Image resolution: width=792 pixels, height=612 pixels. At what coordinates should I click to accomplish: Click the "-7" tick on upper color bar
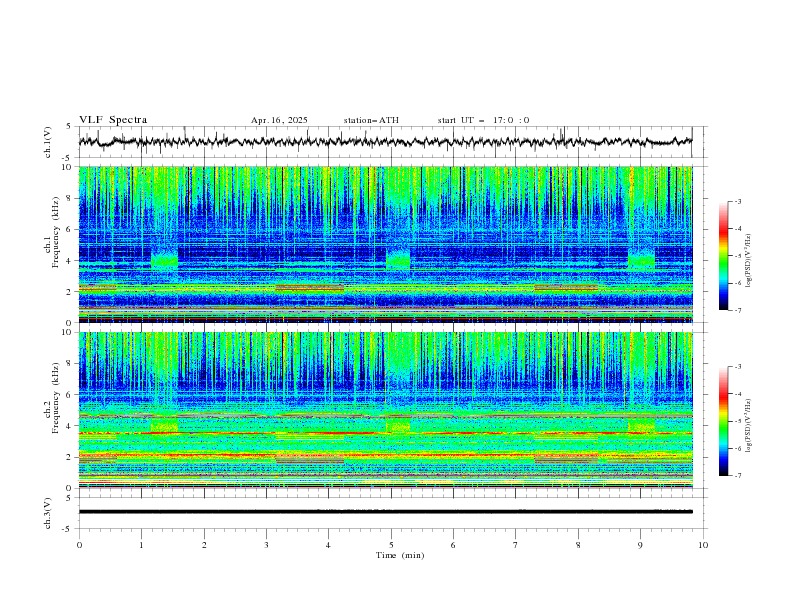point(737,310)
